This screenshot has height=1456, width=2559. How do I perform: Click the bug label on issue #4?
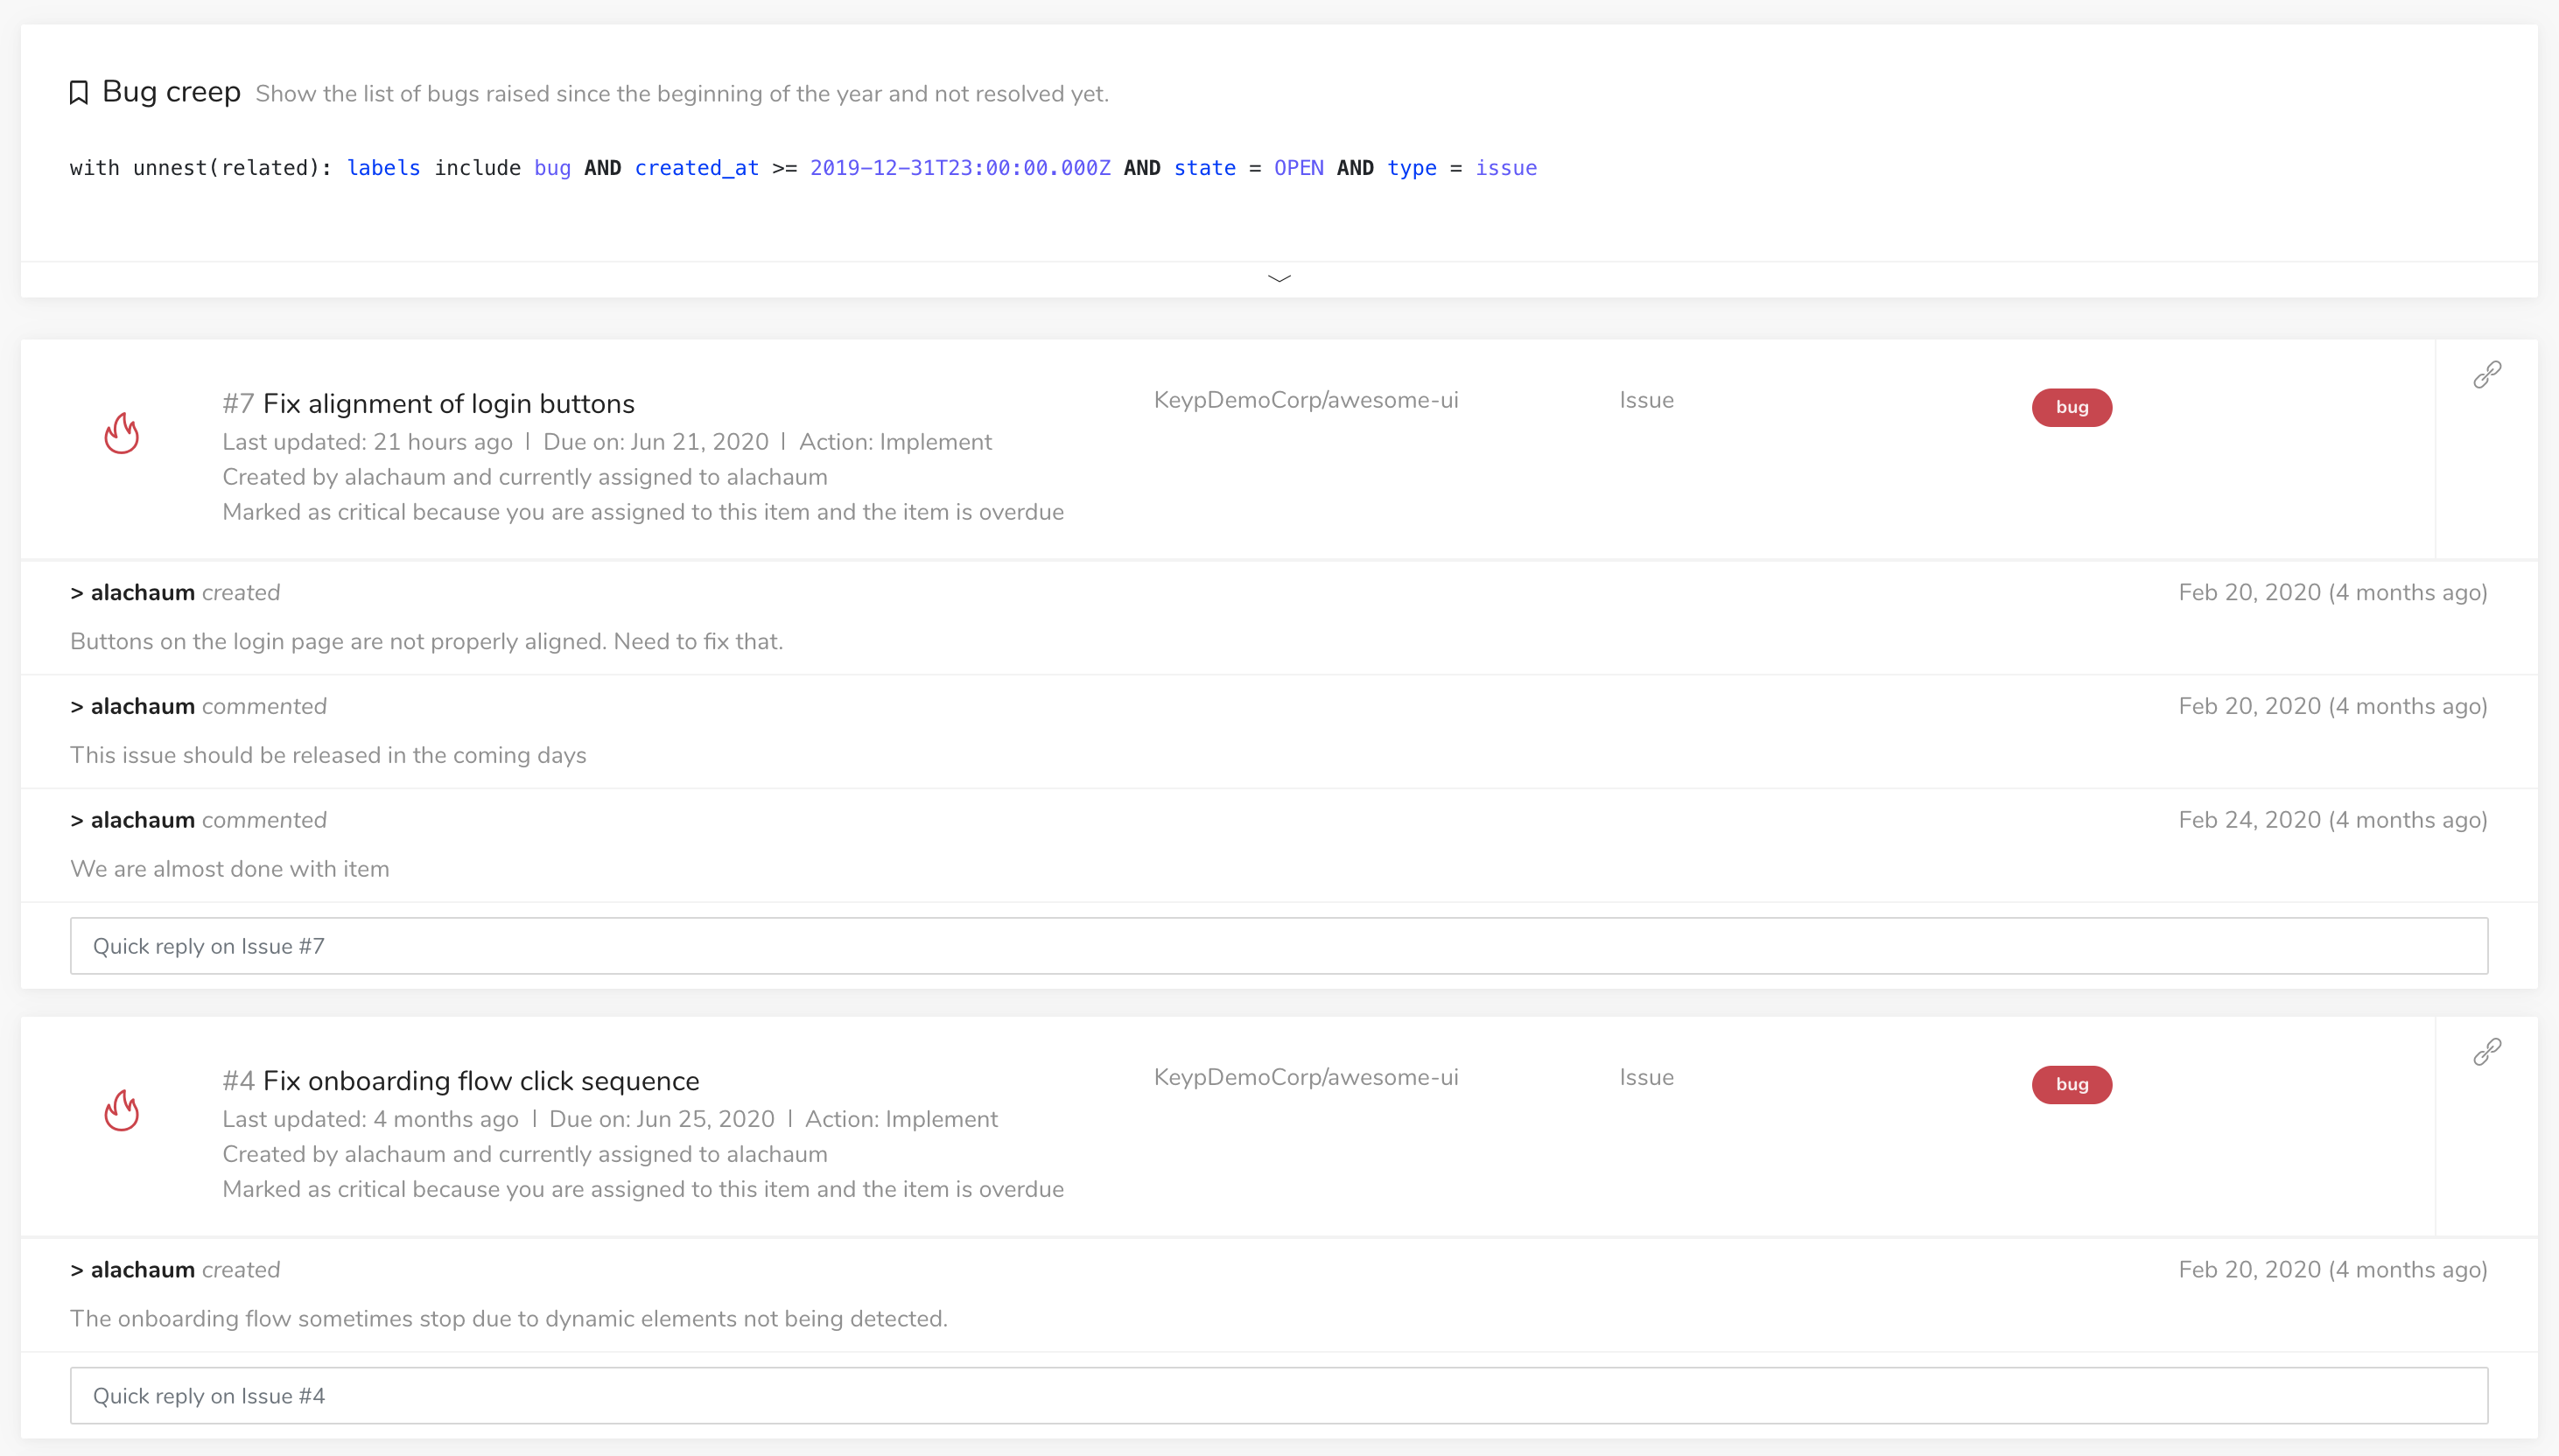2072,1084
